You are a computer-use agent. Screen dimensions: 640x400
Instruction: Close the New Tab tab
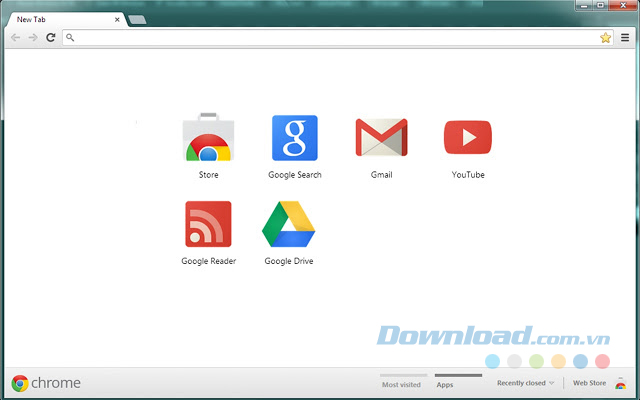(117, 20)
